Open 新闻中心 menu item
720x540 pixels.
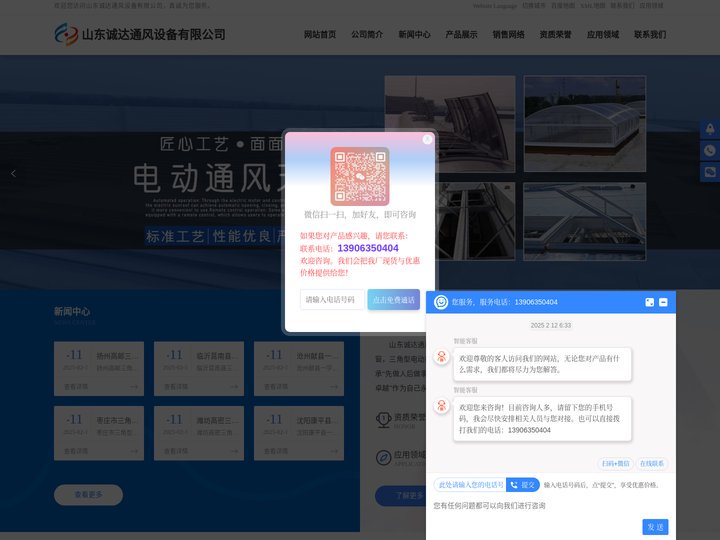414,34
